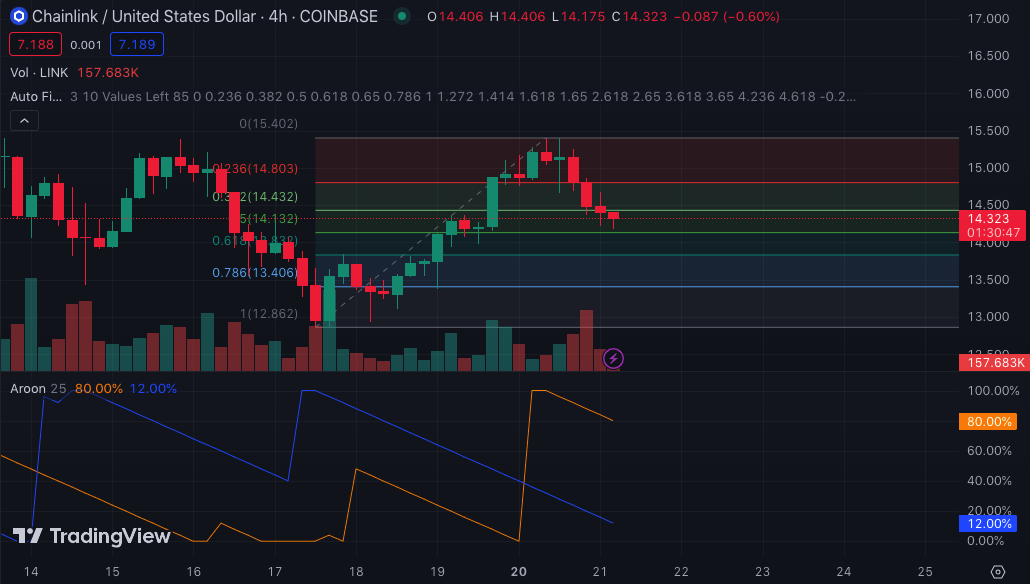Screen dimensions: 1030x584
Task: Click the date label 14 on time axis
Action: 31,572
